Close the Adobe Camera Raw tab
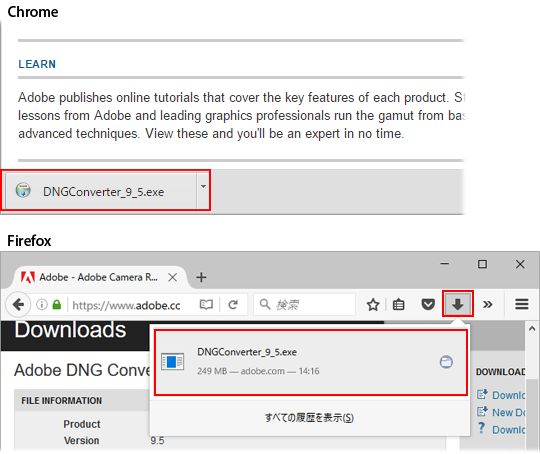This screenshot has height=454, width=540. click(173, 277)
